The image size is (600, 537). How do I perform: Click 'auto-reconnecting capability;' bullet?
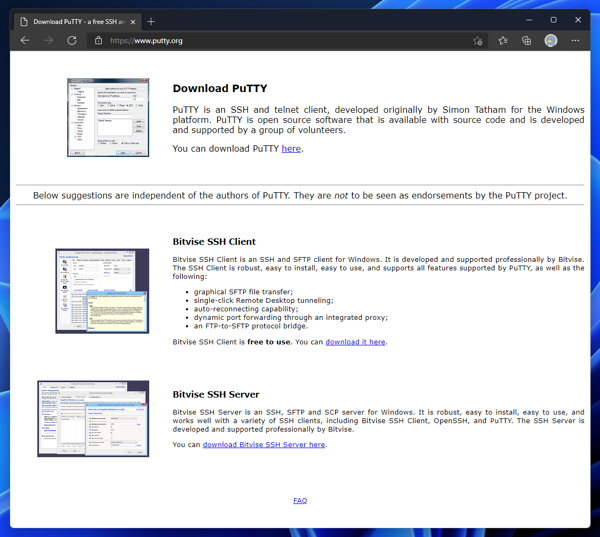coord(246,309)
